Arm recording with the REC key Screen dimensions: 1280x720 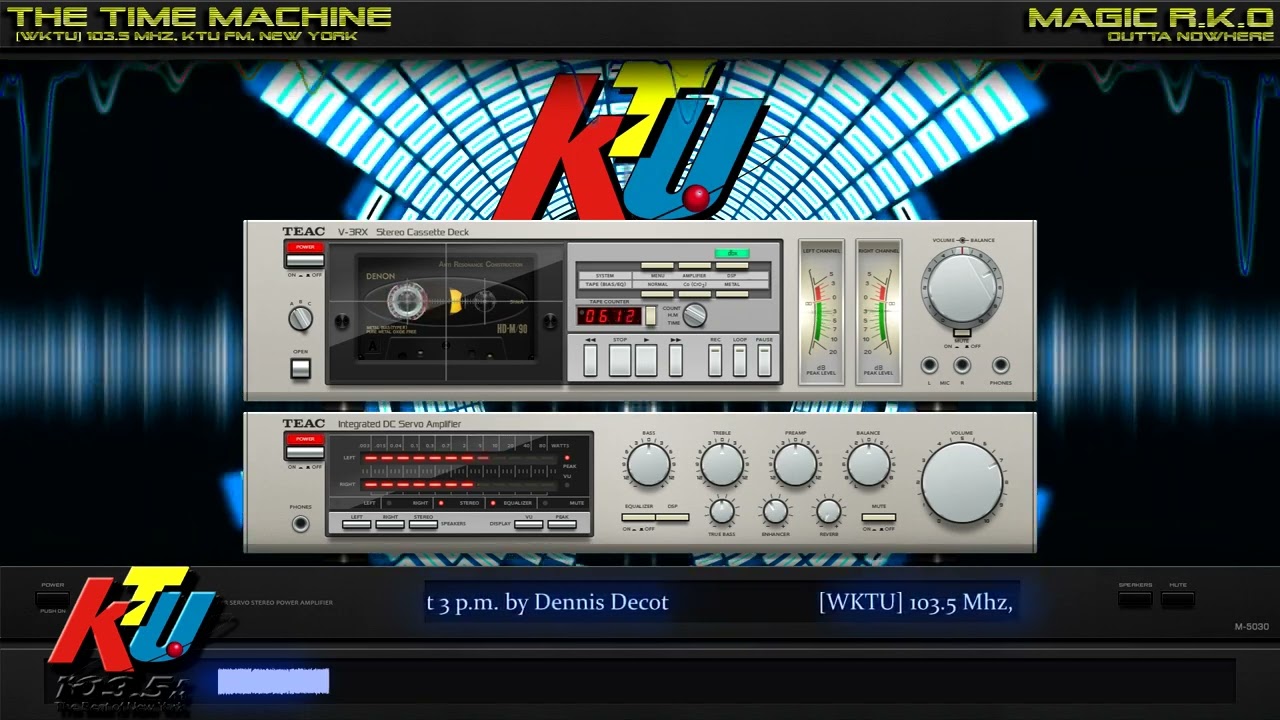click(715, 360)
